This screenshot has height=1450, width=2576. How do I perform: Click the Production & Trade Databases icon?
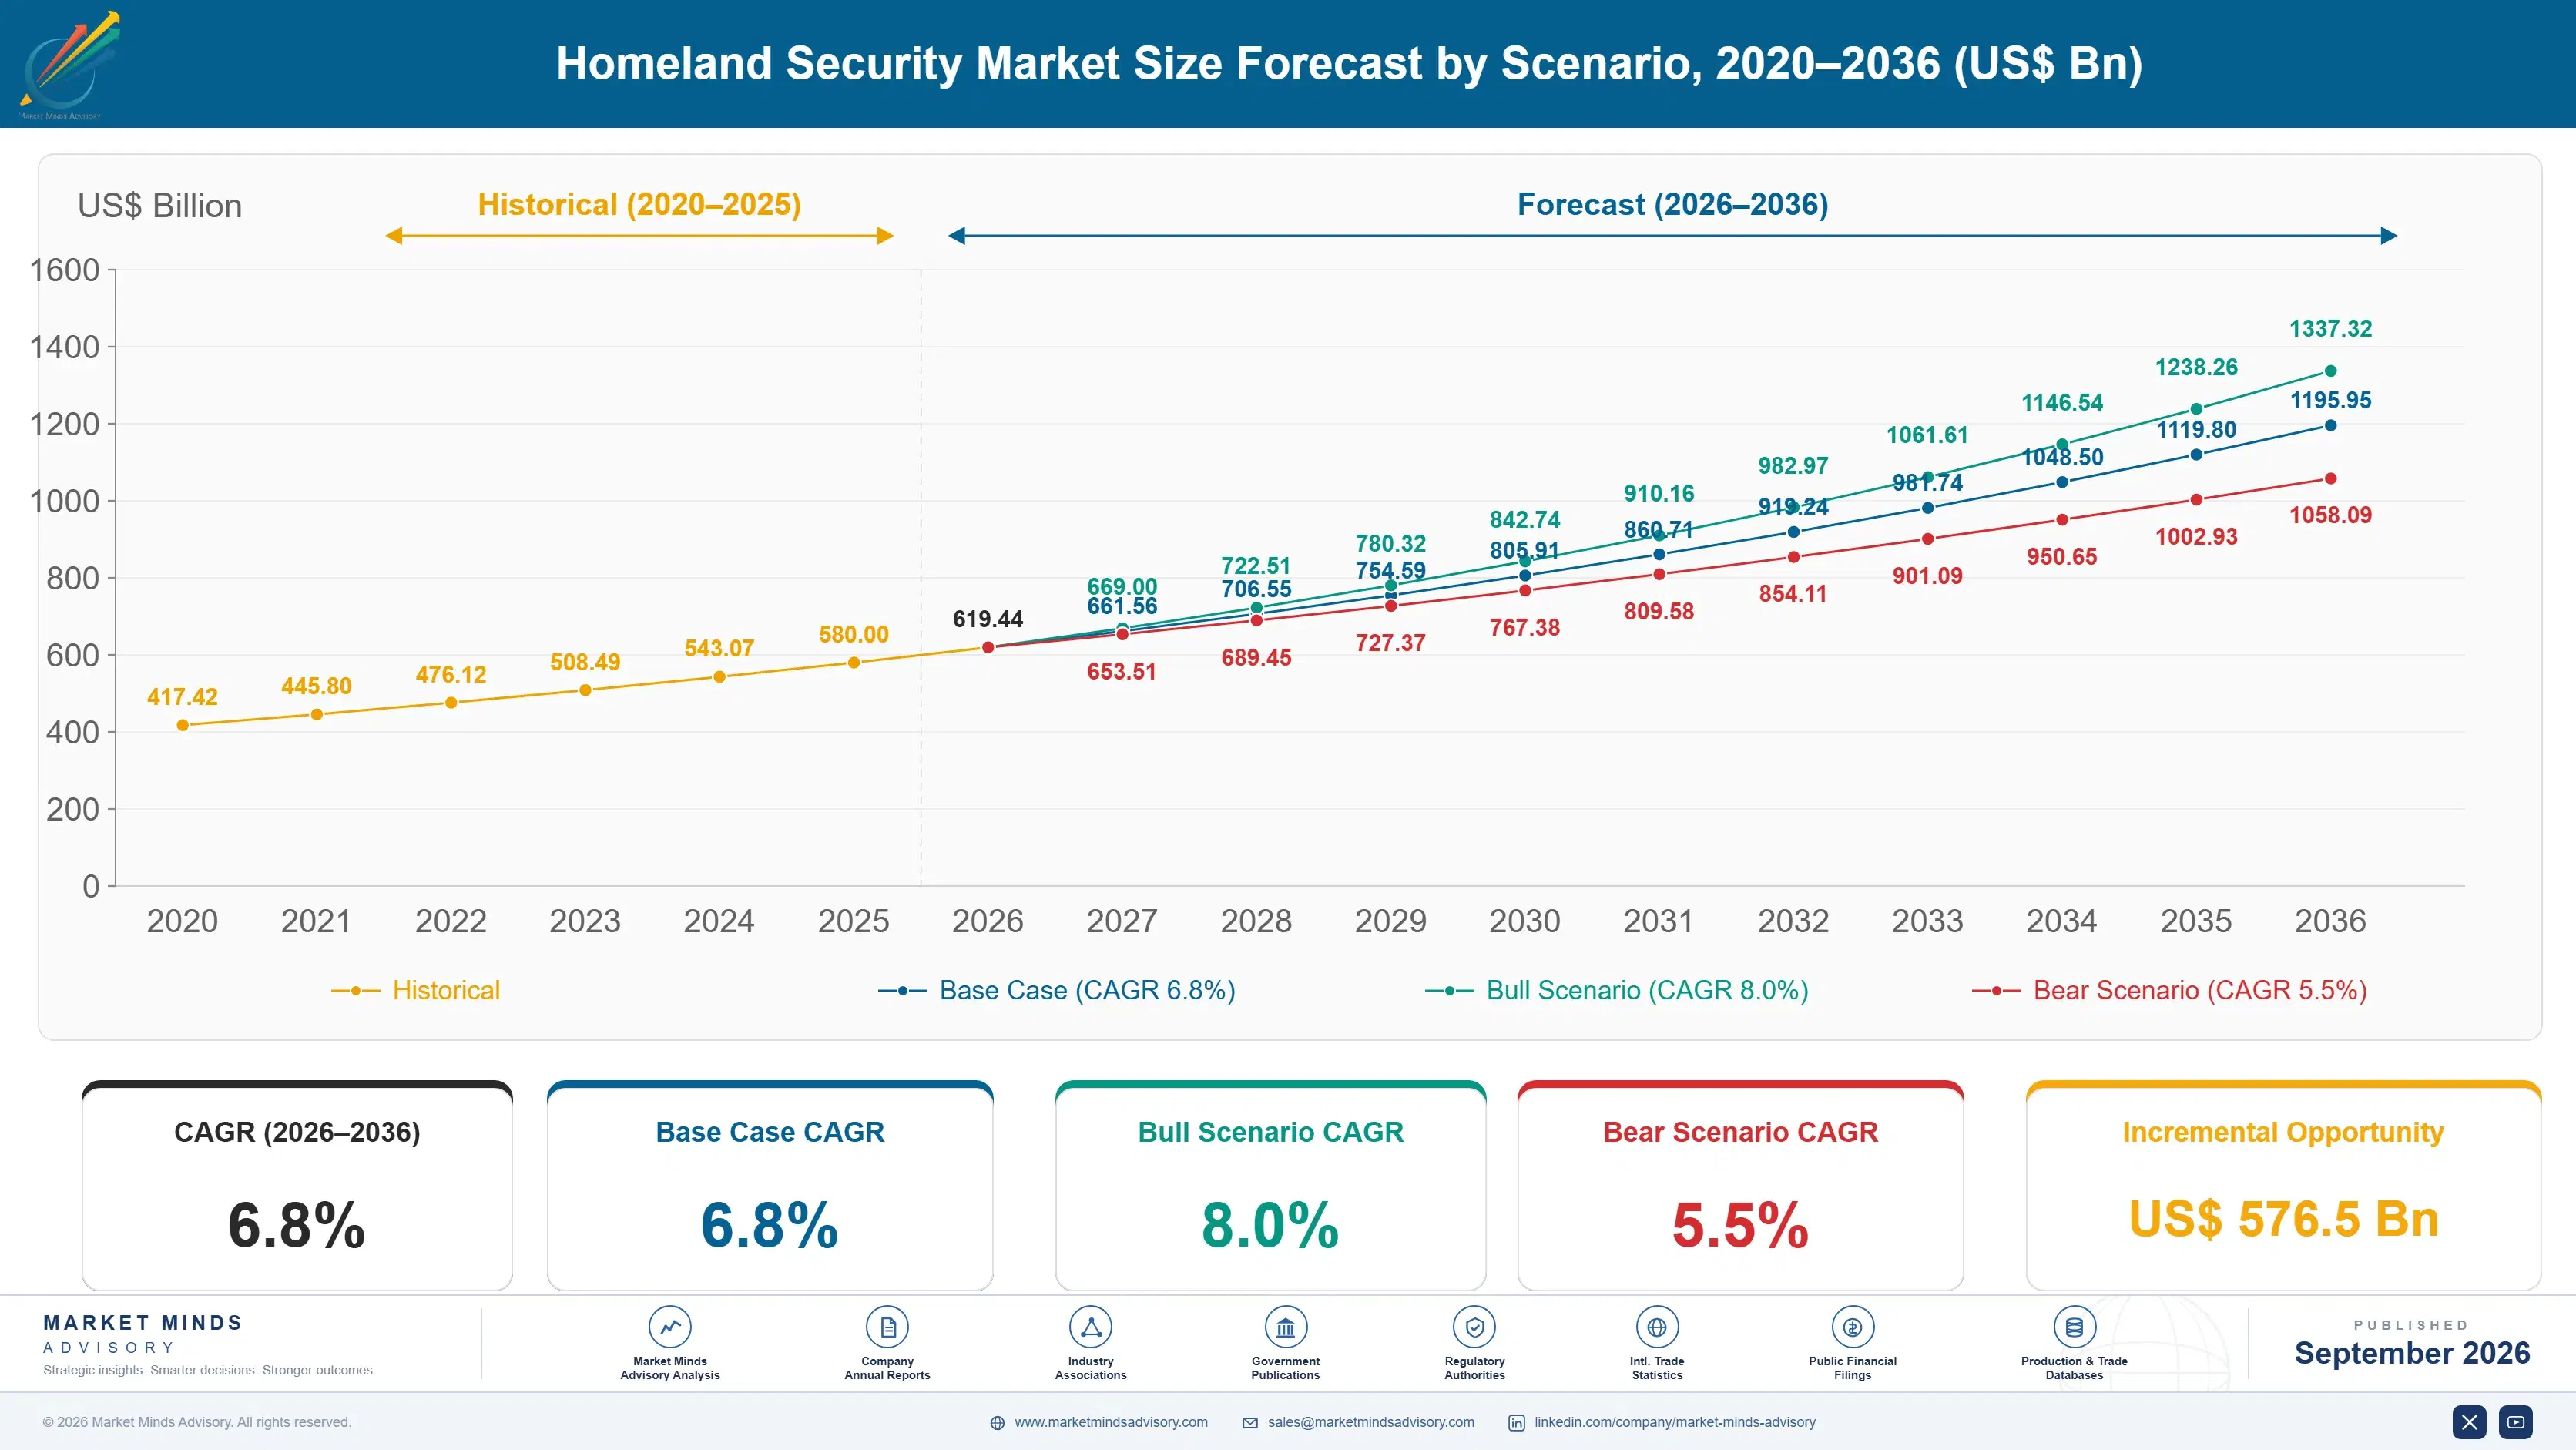click(x=2074, y=1327)
